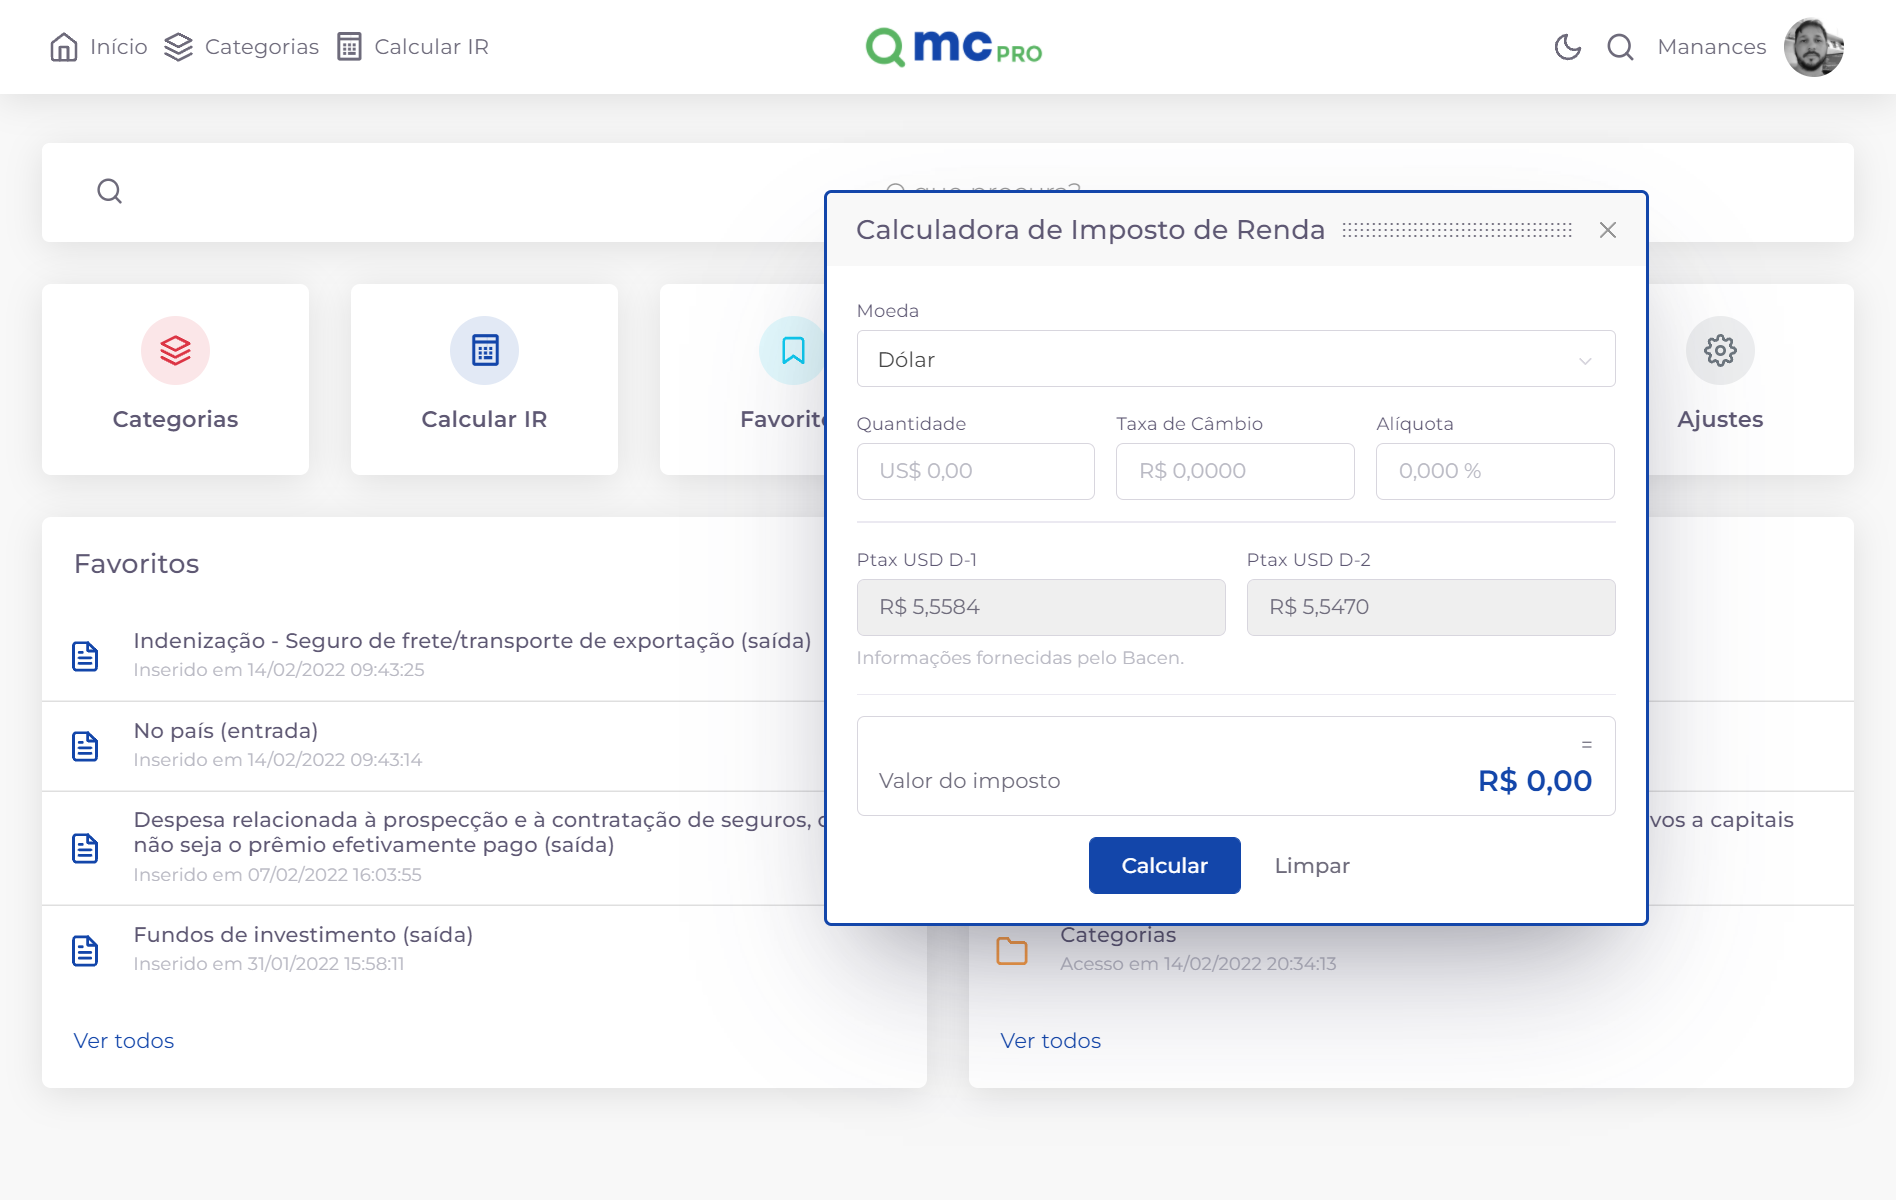Click the Favoritos bookmark icon card
The image size is (1896, 1200).
tap(792, 351)
